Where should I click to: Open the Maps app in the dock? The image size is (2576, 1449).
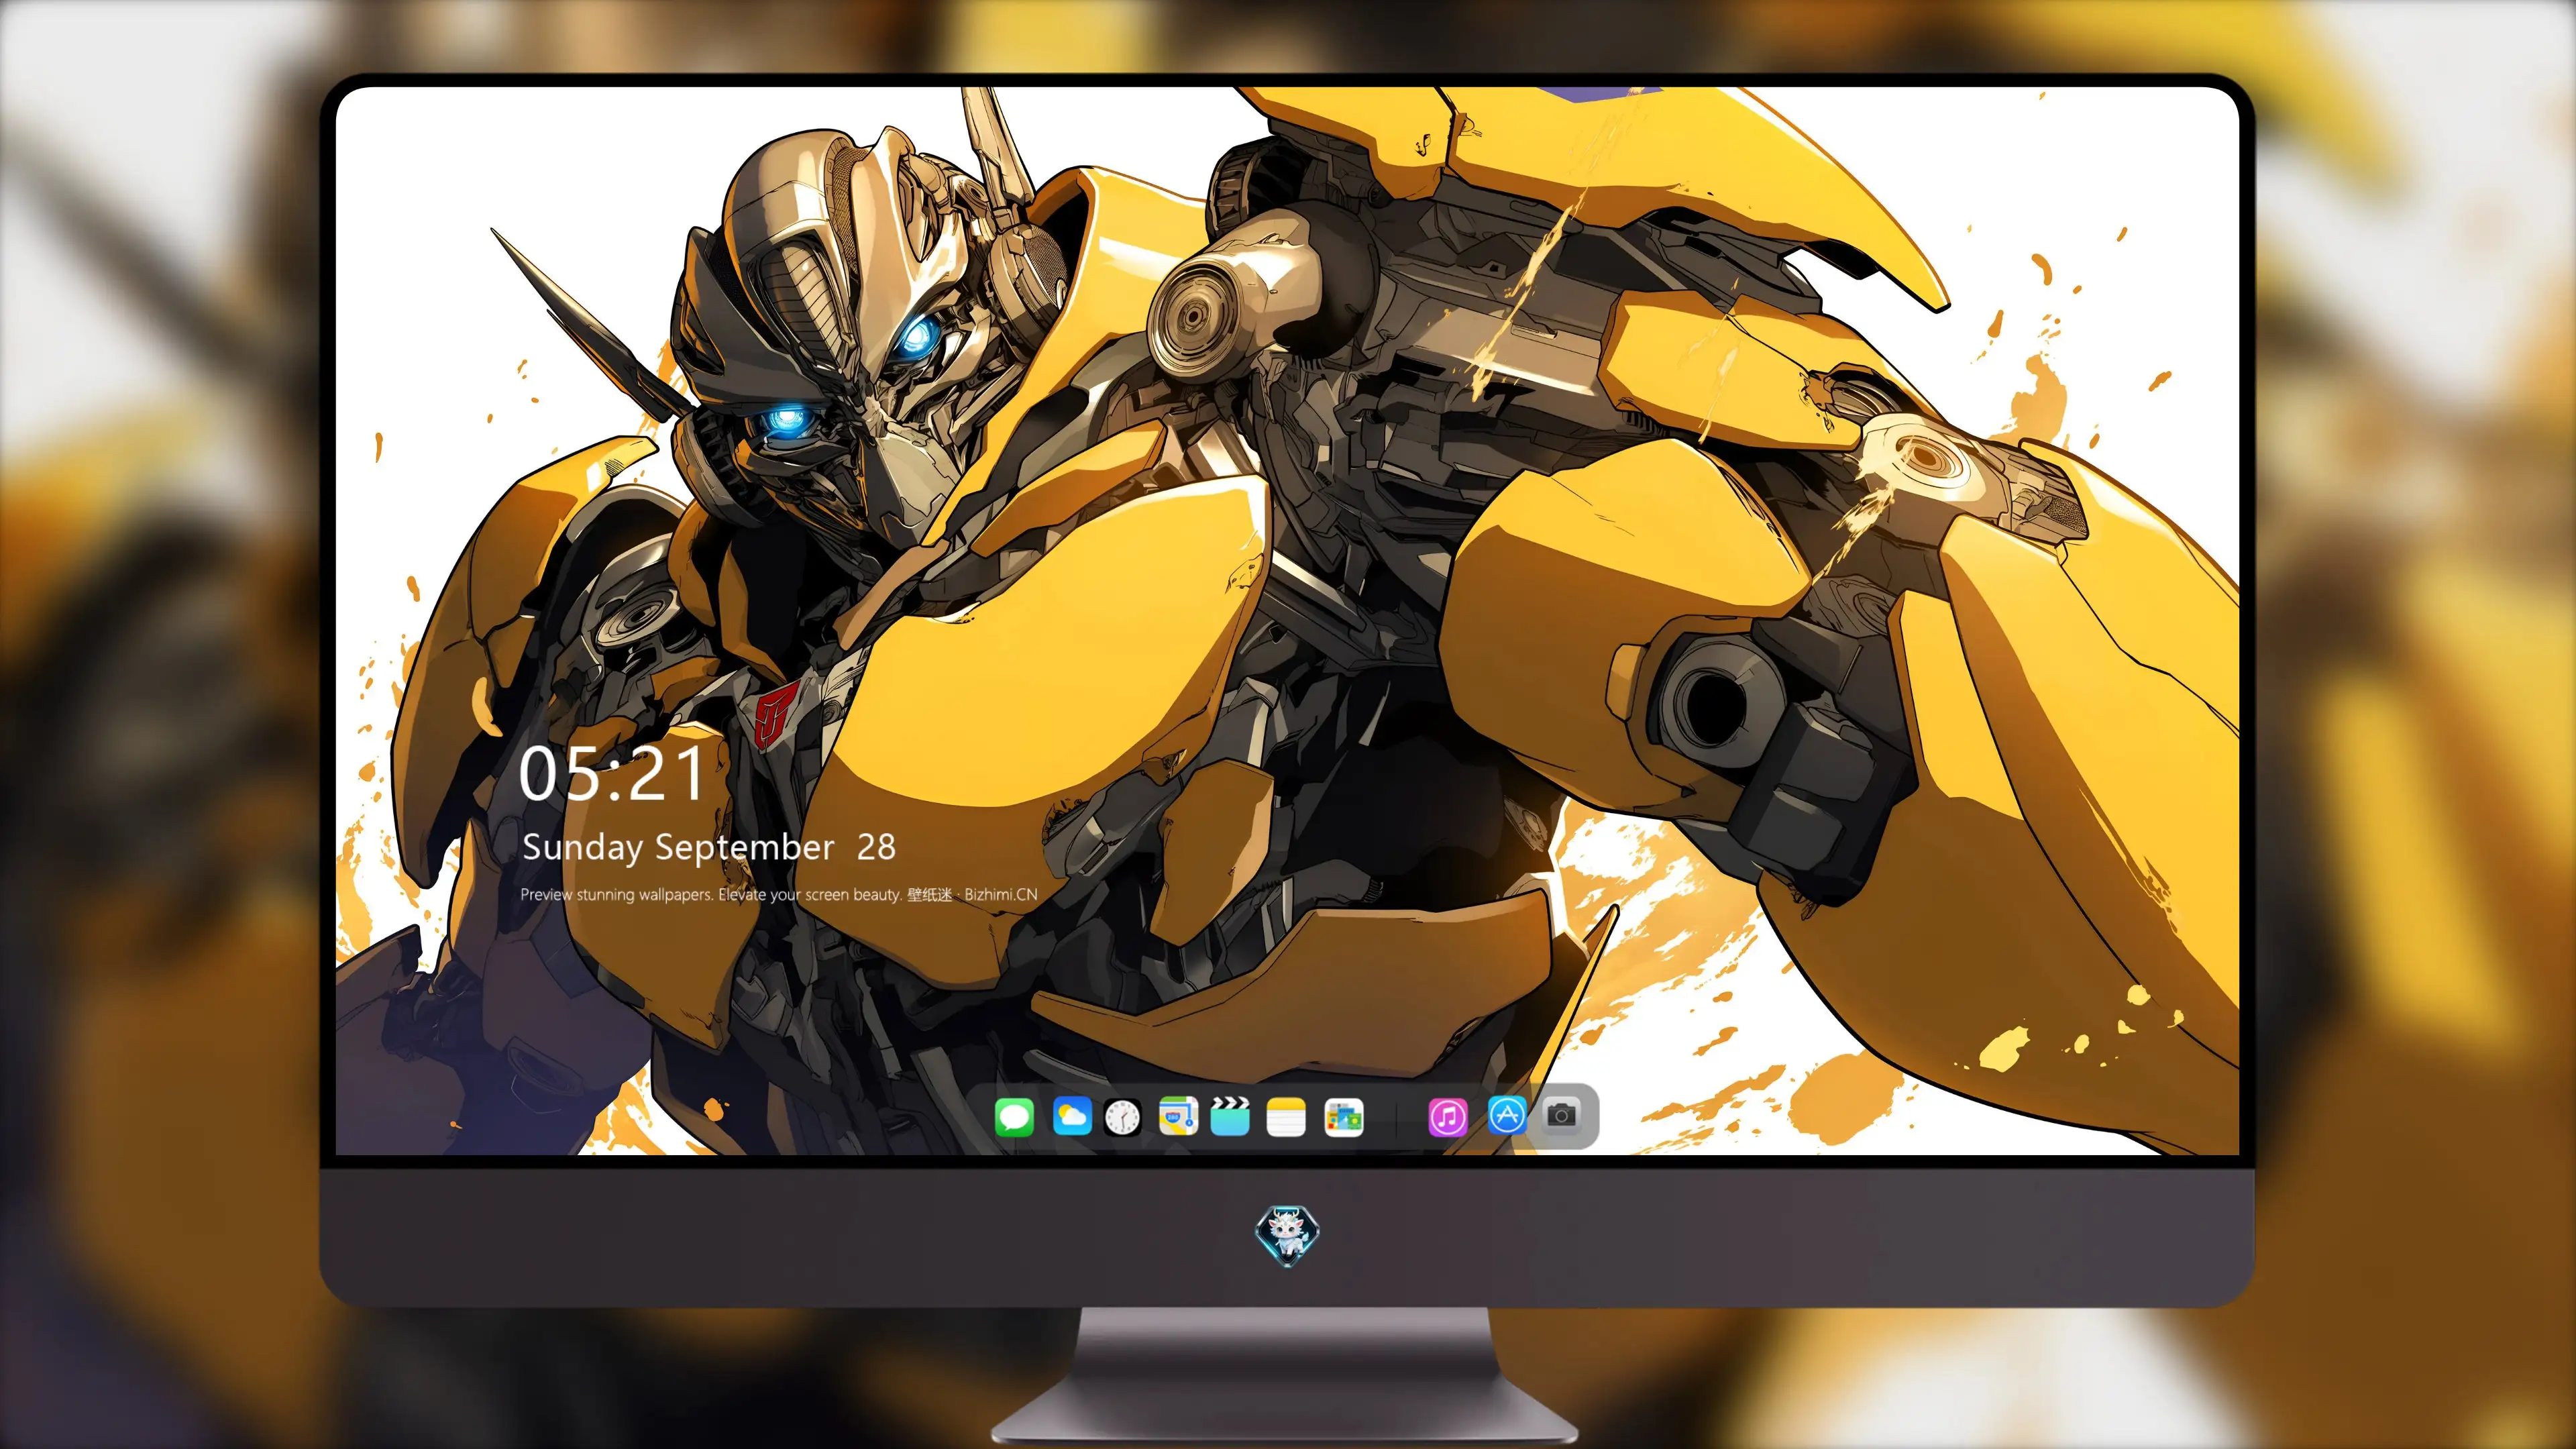[x=1178, y=1116]
